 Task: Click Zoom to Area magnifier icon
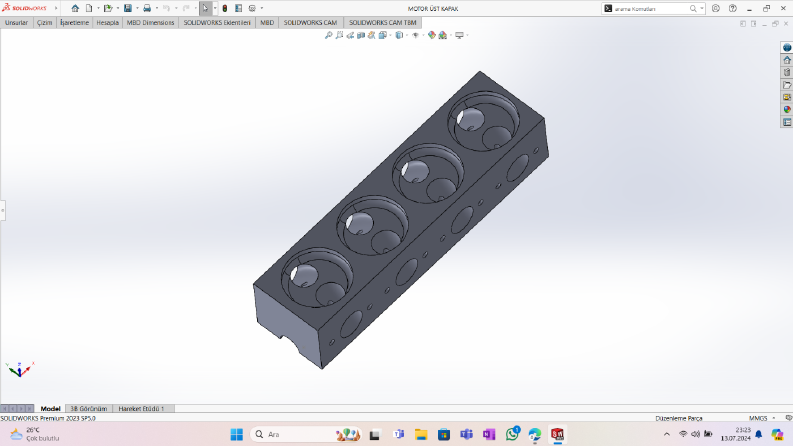(x=339, y=35)
